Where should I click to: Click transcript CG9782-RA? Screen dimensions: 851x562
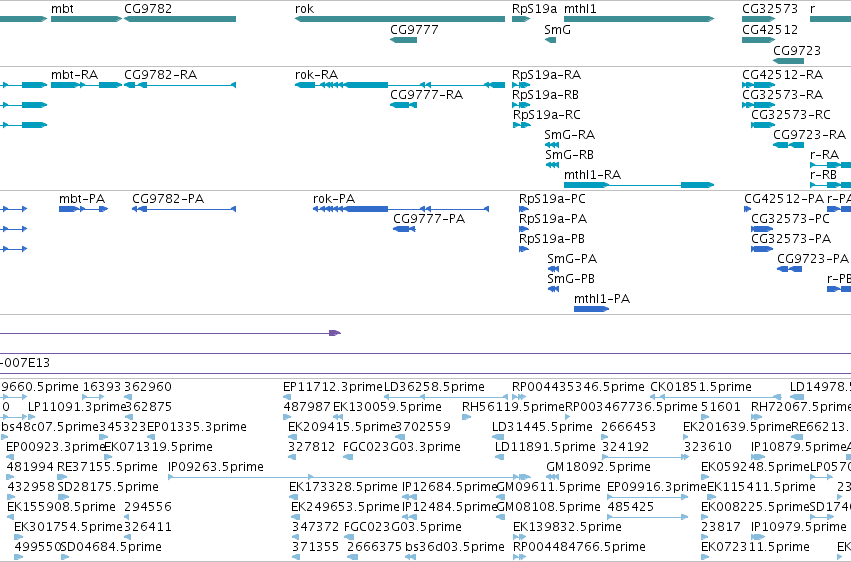pos(180,85)
